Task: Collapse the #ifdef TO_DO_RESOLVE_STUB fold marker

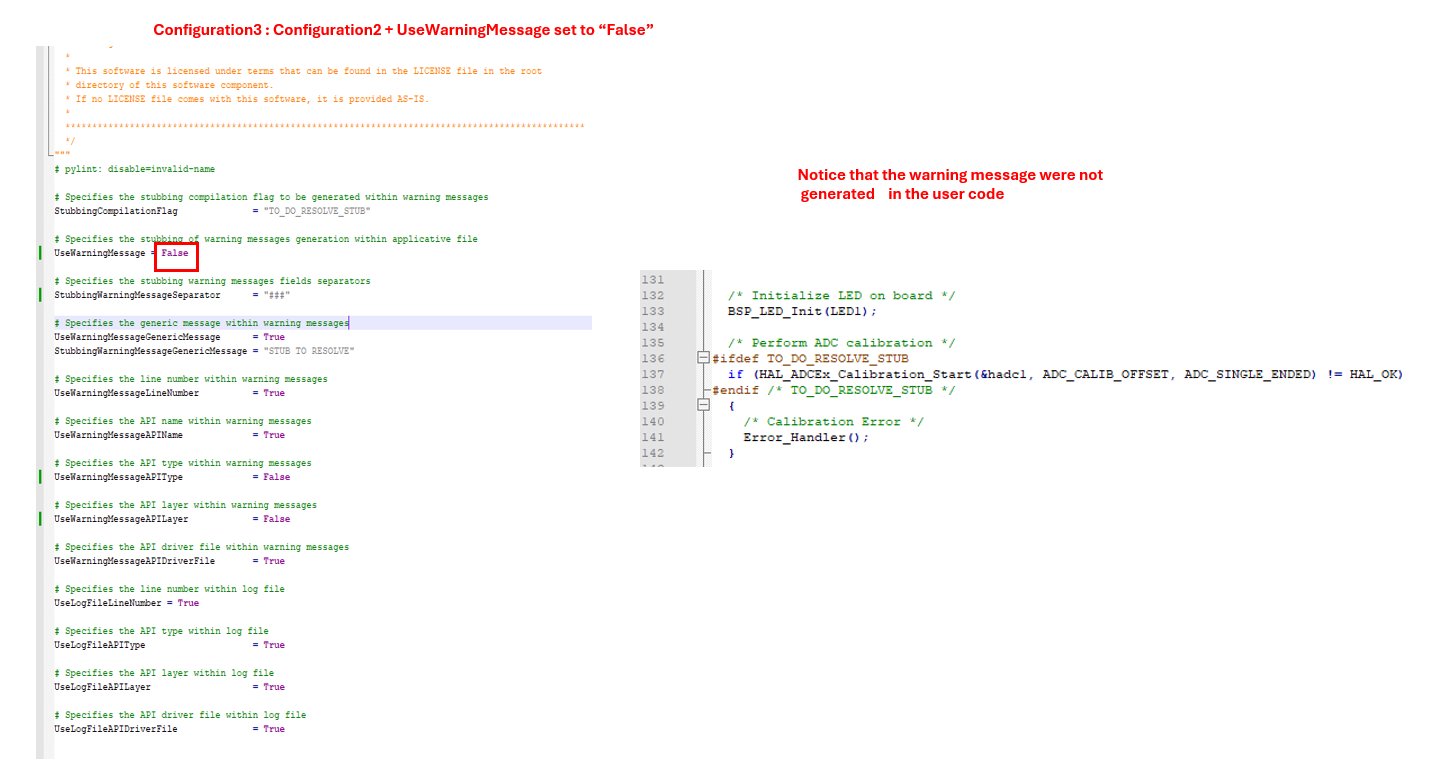Action: pos(704,359)
